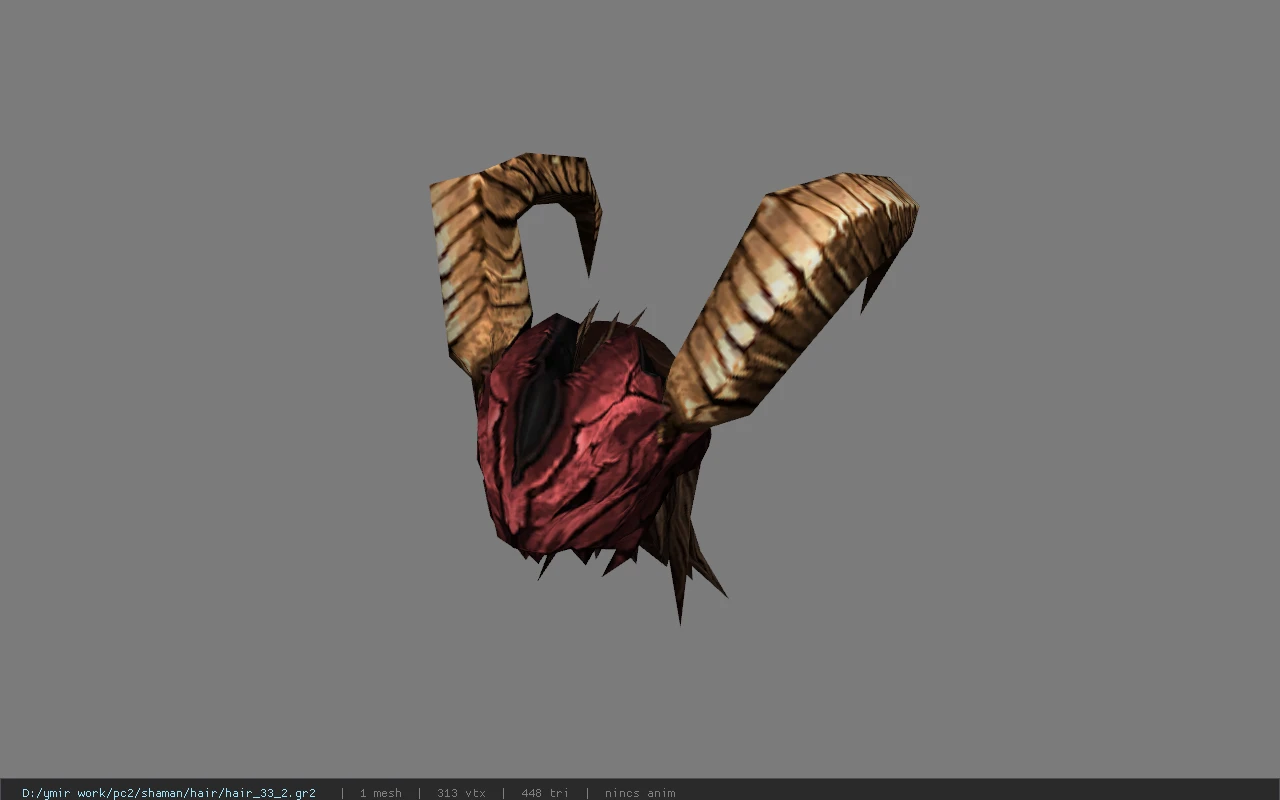Click the '448 tri' triangle count
Screen dimensions: 1280x800
(x=545, y=793)
